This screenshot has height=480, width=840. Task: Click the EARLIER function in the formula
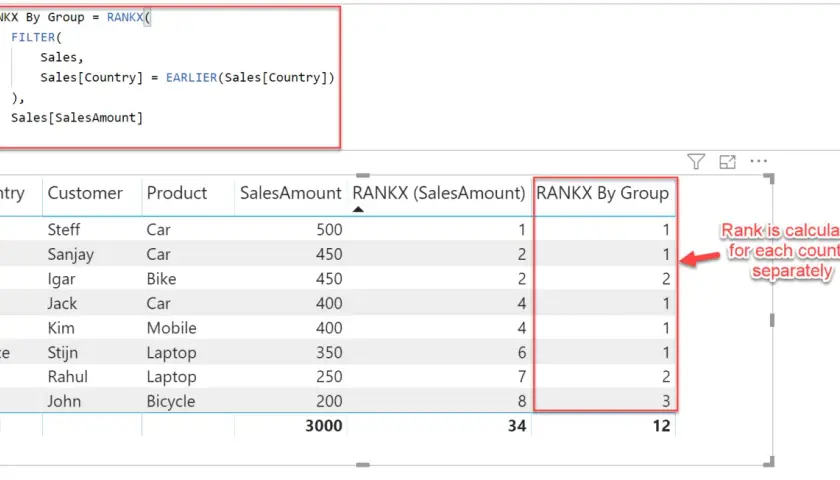point(191,78)
